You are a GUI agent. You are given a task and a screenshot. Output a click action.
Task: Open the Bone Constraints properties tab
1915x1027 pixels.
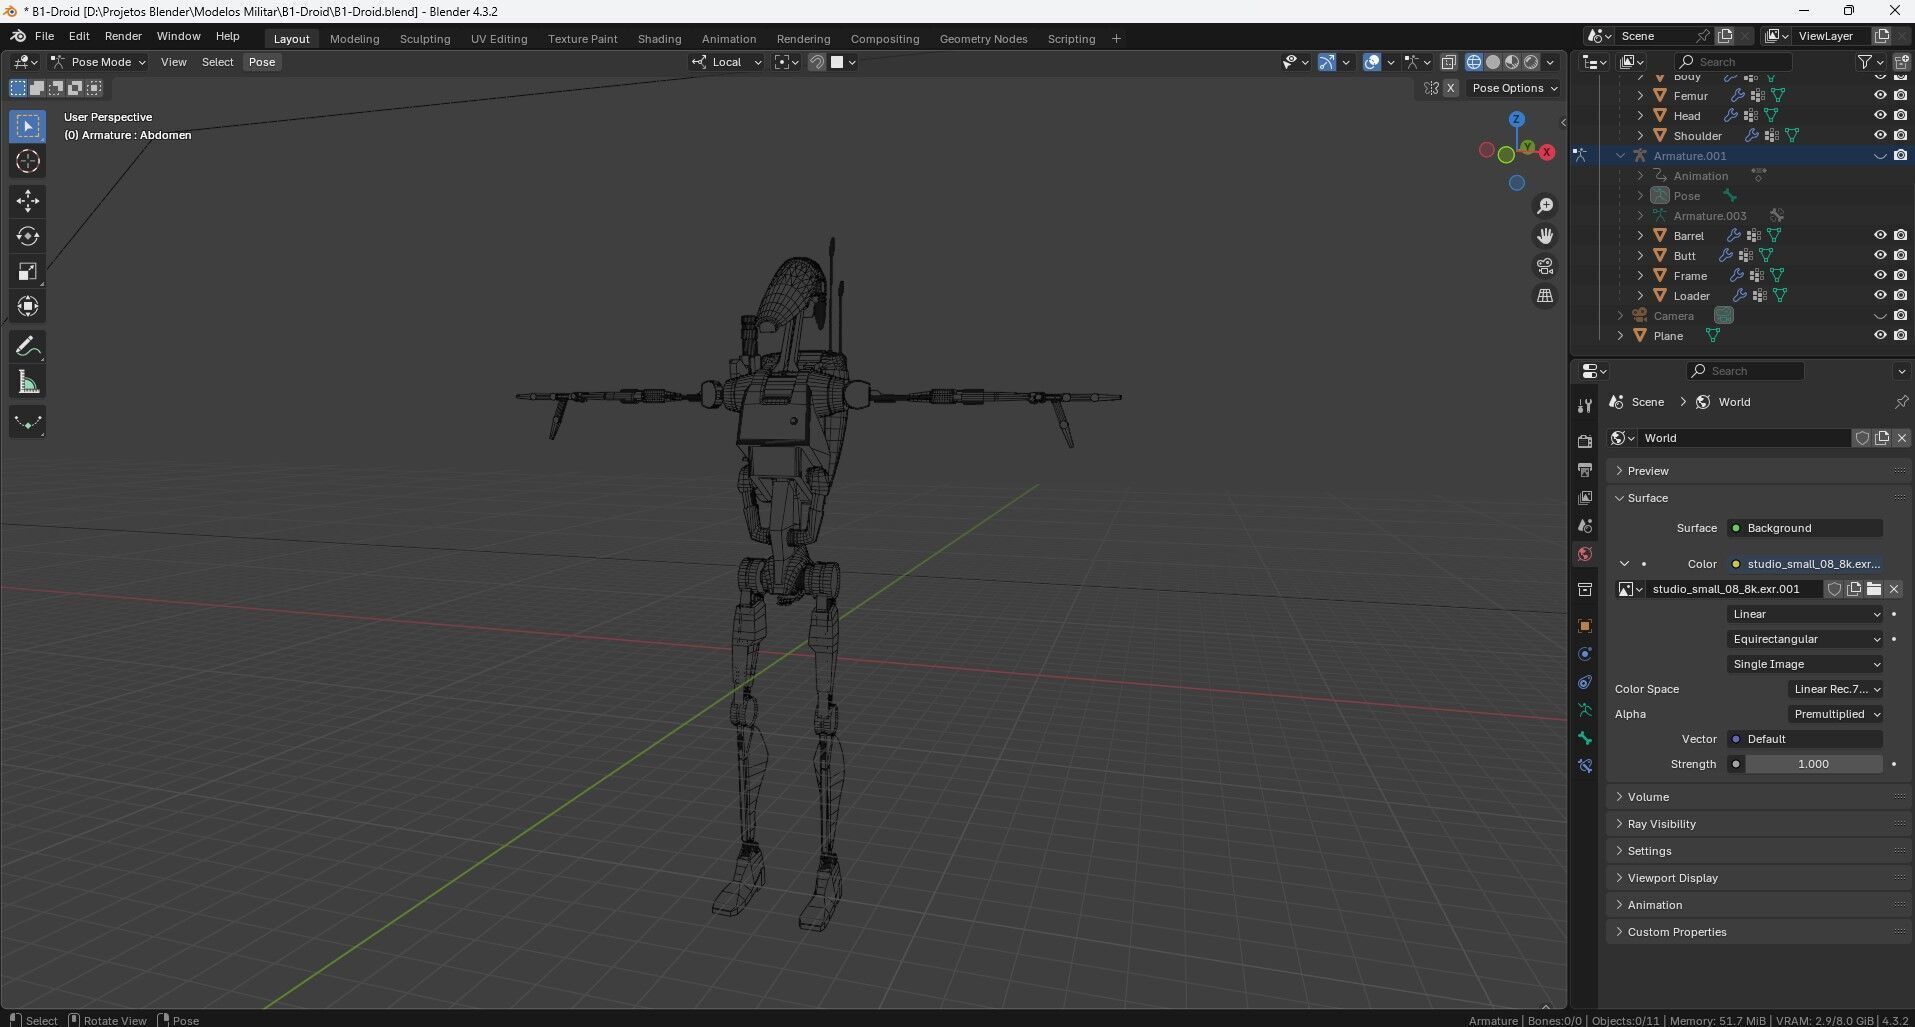point(1584,766)
